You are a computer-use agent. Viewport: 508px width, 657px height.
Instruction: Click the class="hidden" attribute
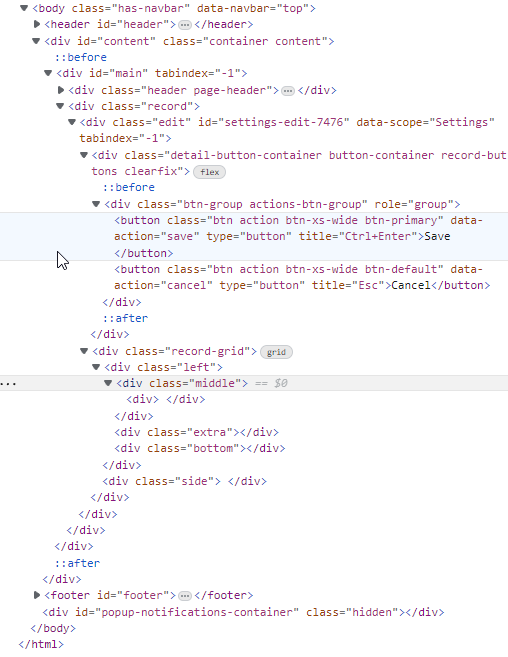click(352, 612)
